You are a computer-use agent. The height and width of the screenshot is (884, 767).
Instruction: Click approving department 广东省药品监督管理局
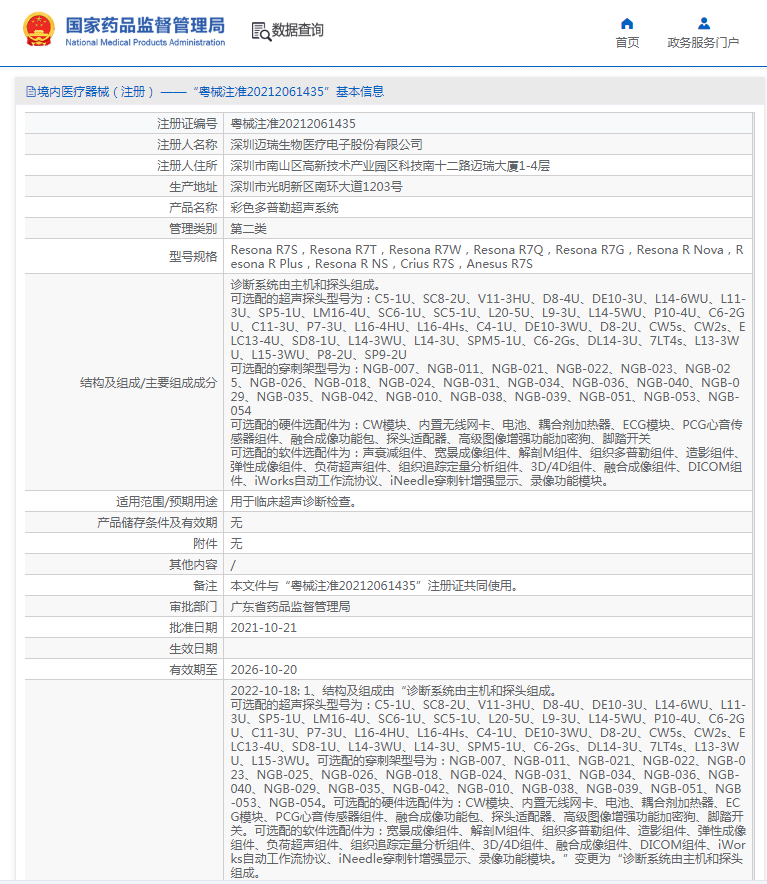[290, 606]
